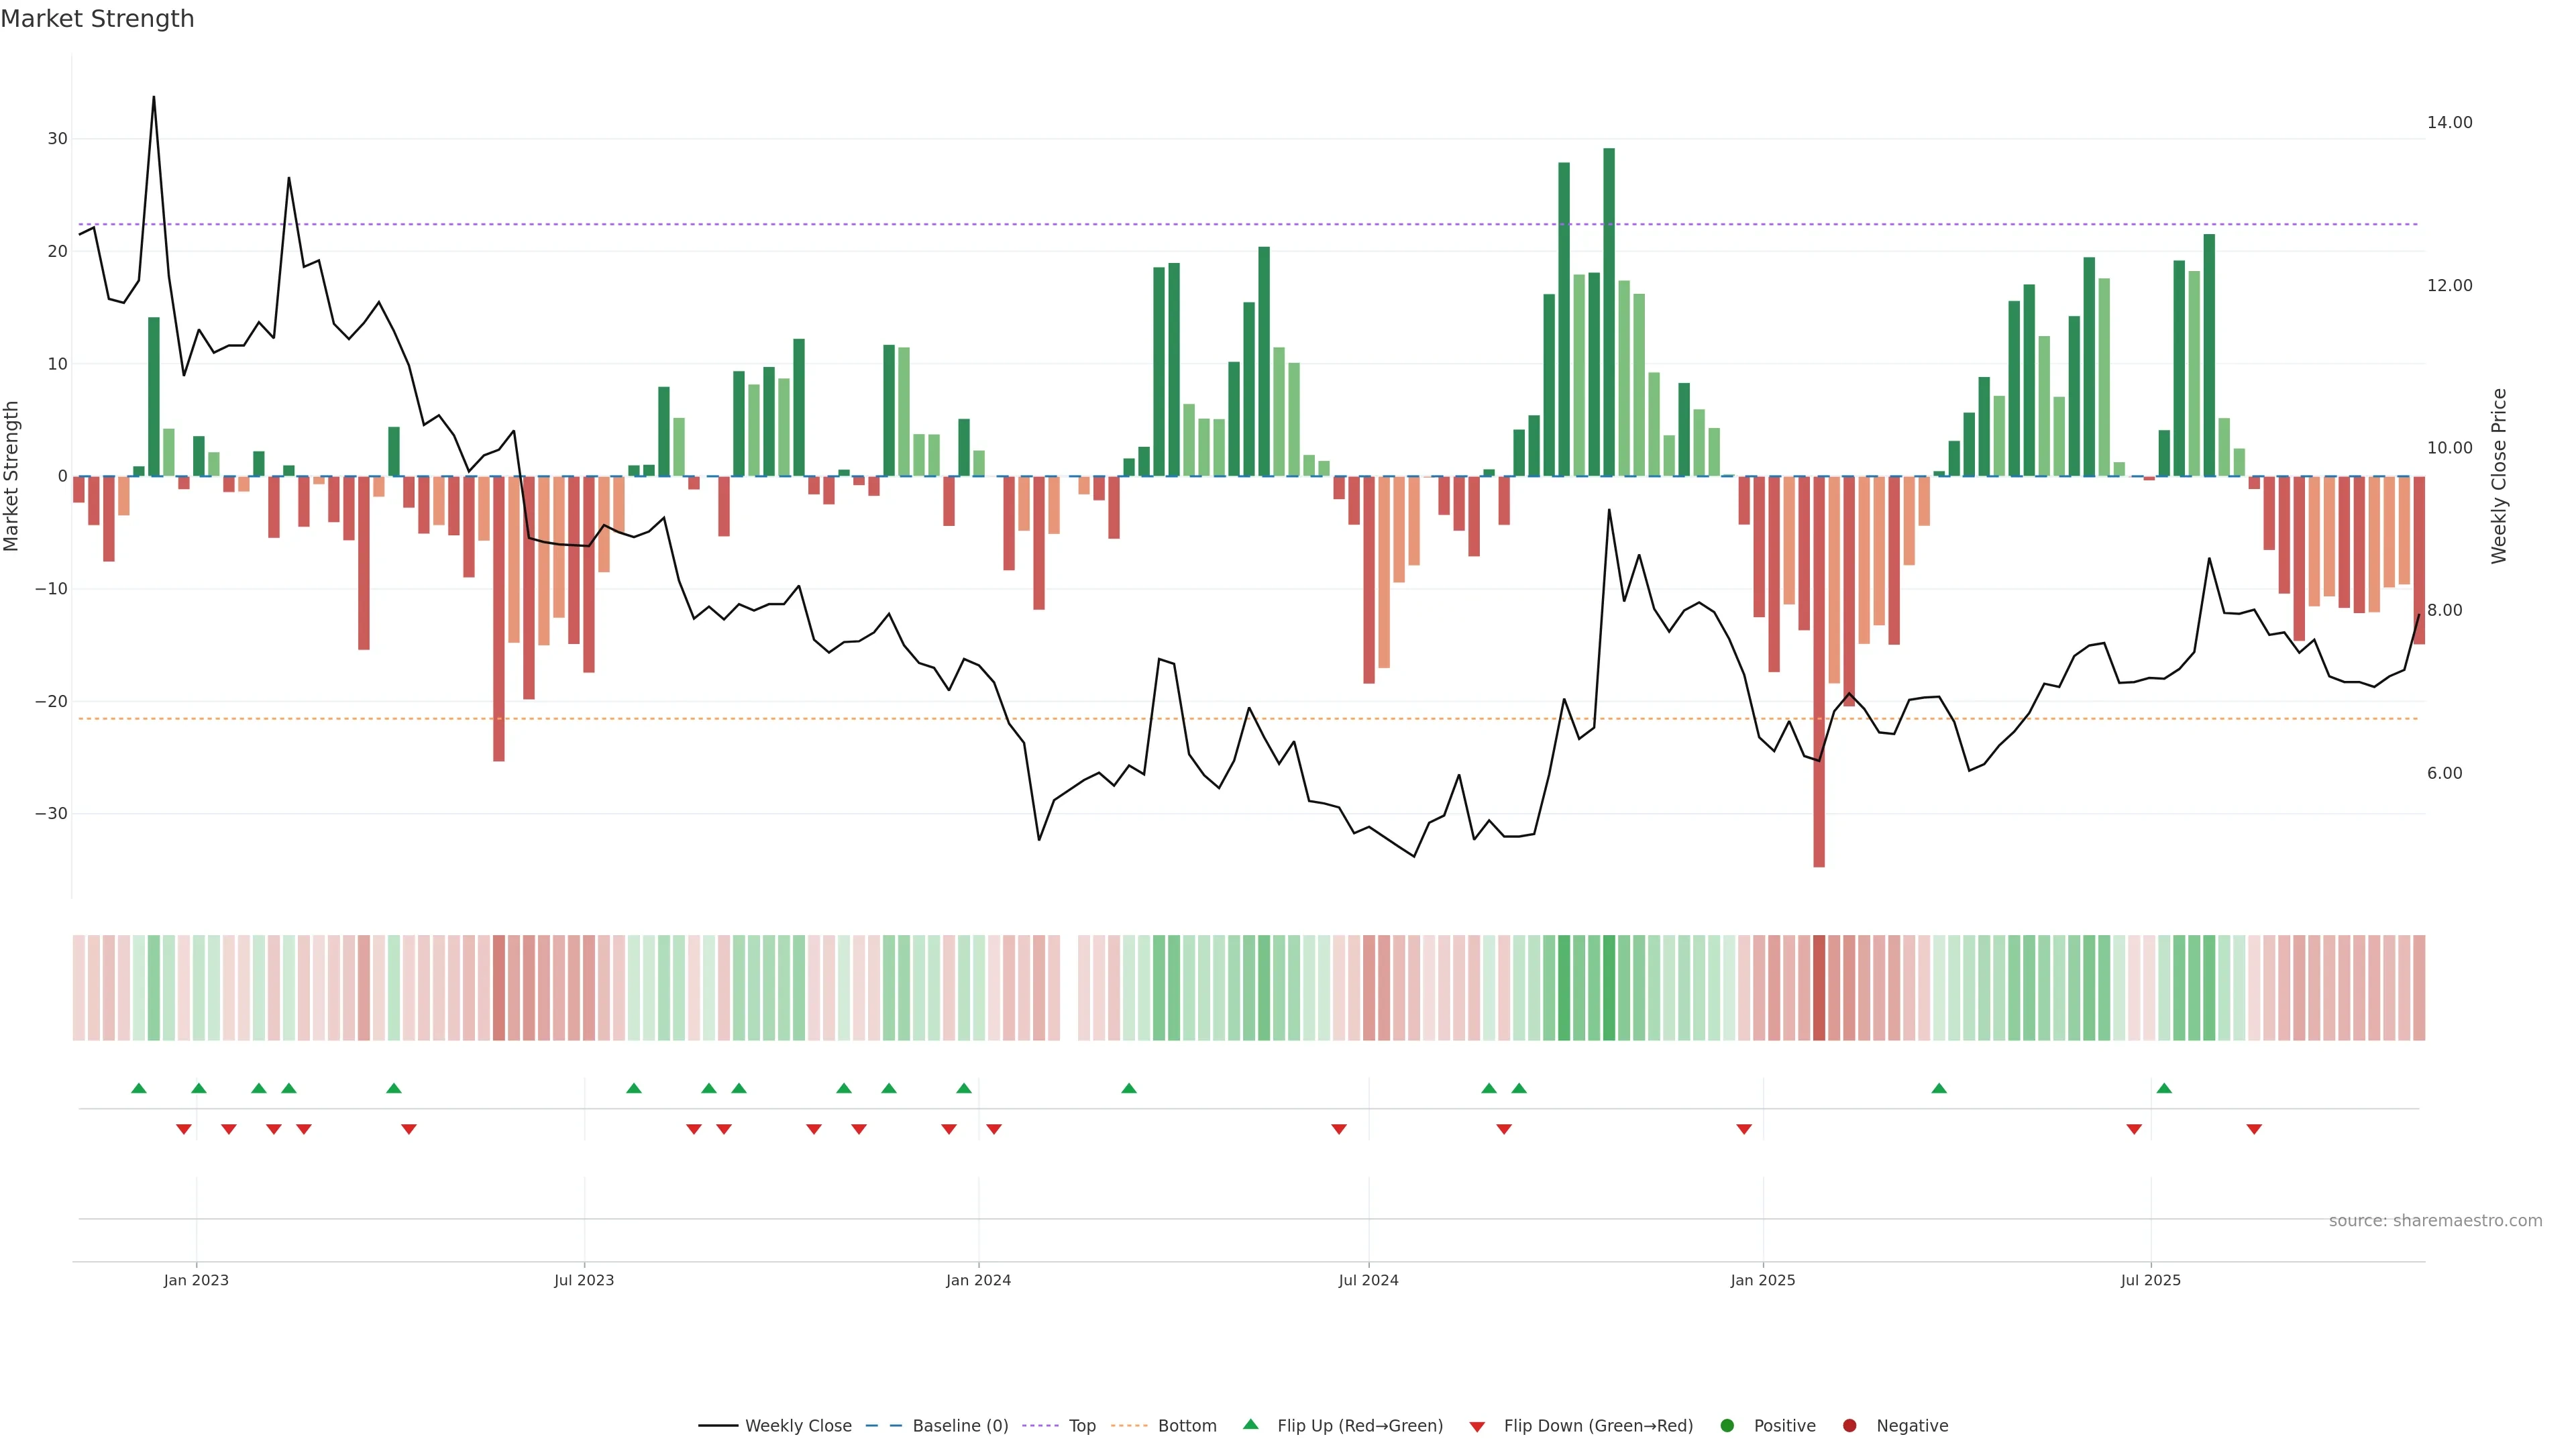Click the last green flip-up triangle, after Jul 2025

(2164, 1088)
